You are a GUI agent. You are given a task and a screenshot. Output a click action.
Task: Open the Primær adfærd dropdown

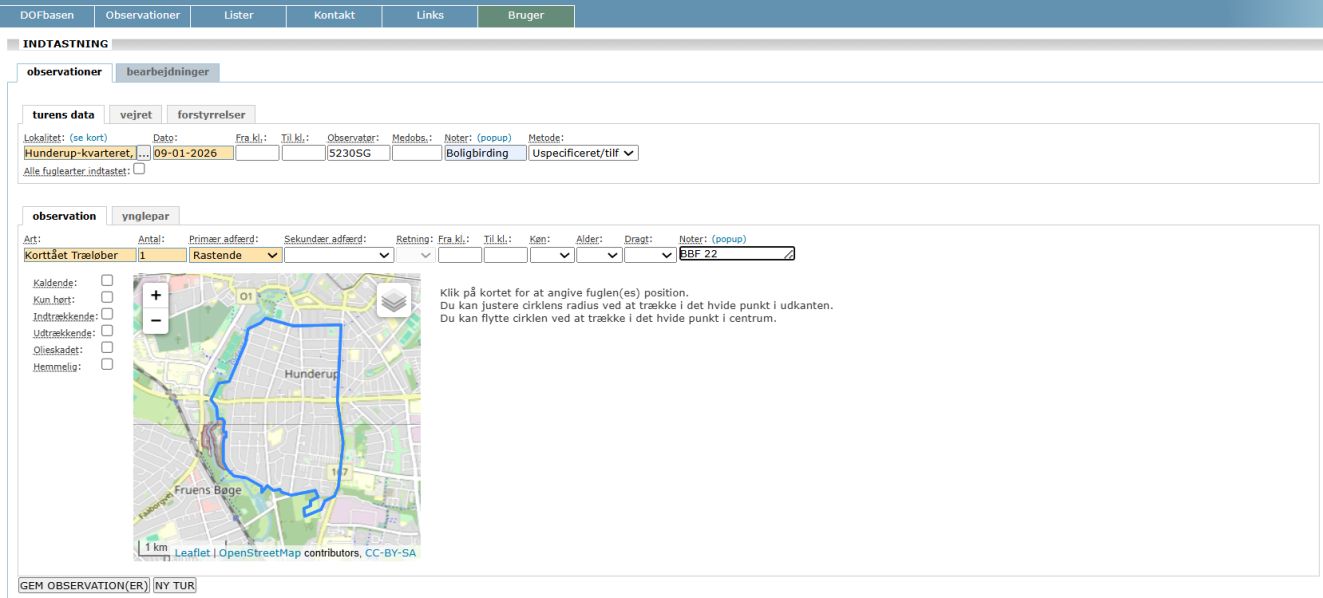tap(235, 255)
